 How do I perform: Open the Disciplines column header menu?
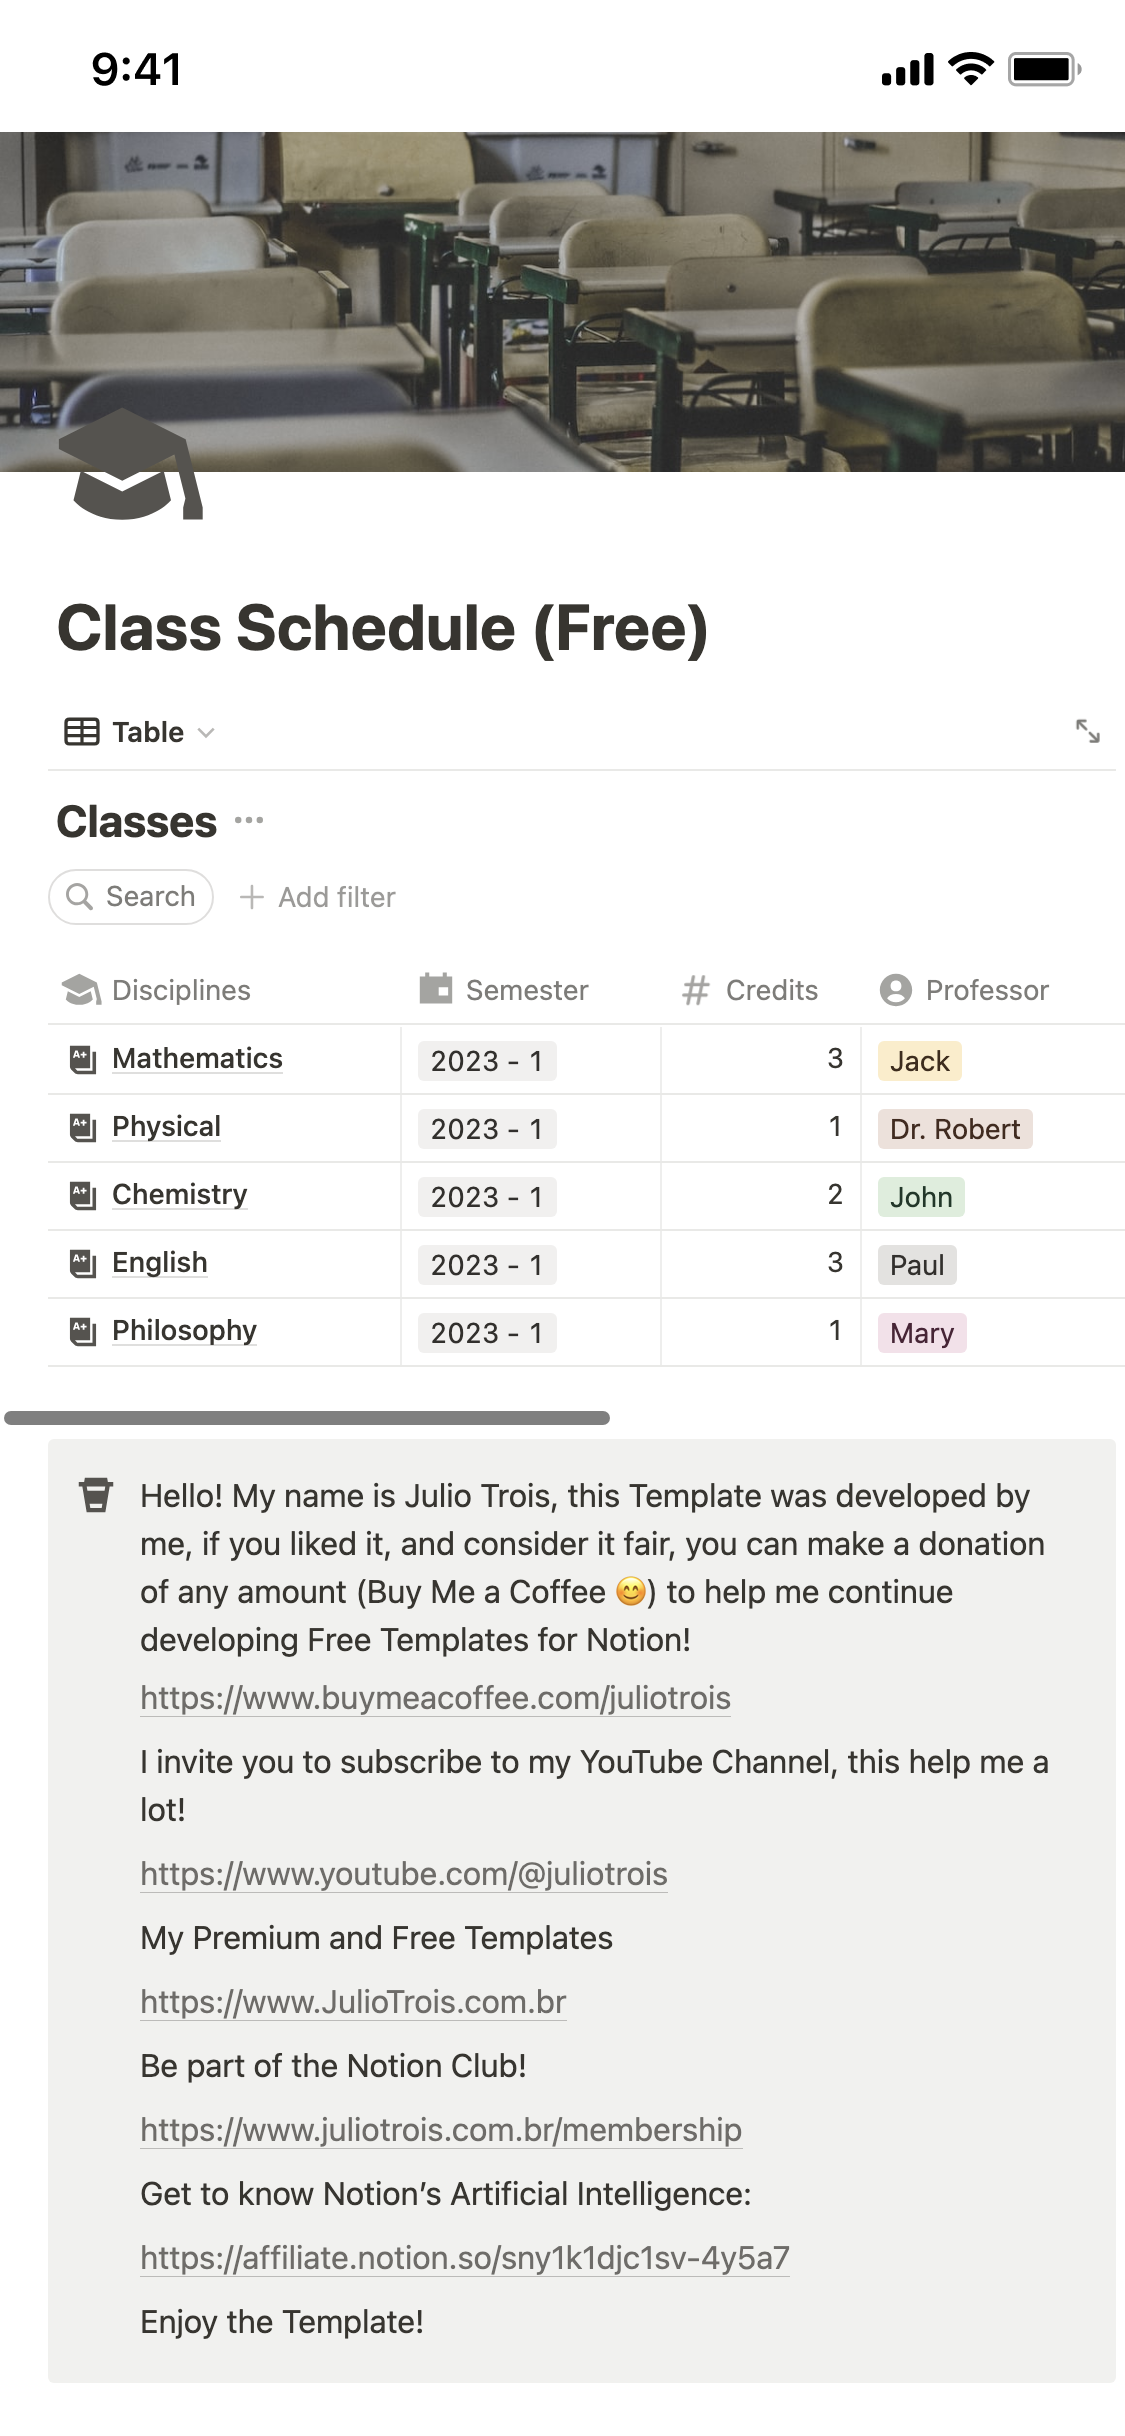click(157, 990)
